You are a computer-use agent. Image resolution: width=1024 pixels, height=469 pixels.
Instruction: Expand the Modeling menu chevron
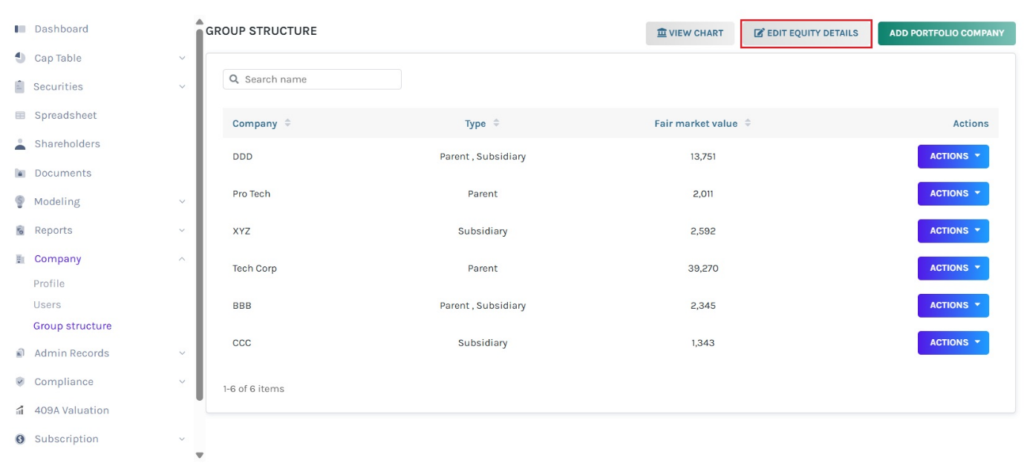click(182, 202)
